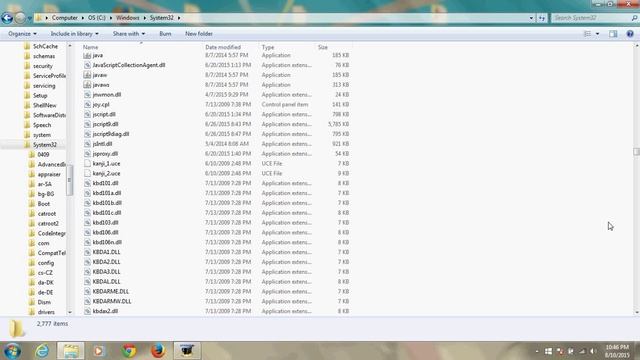Image resolution: width=640 pixels, height=360 pixels.
Task: Select the jsproxy.dll file name
Action: 105,154
